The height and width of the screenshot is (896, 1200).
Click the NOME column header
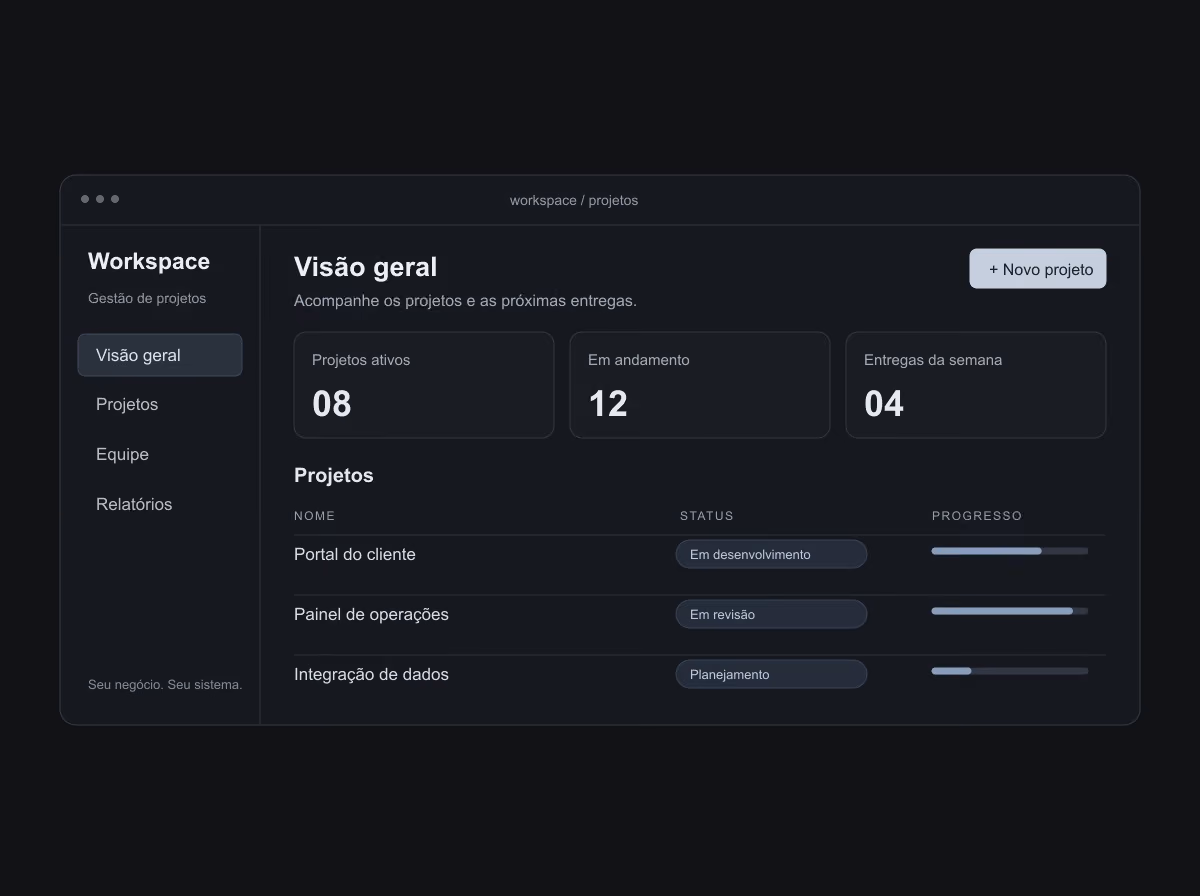315,516
